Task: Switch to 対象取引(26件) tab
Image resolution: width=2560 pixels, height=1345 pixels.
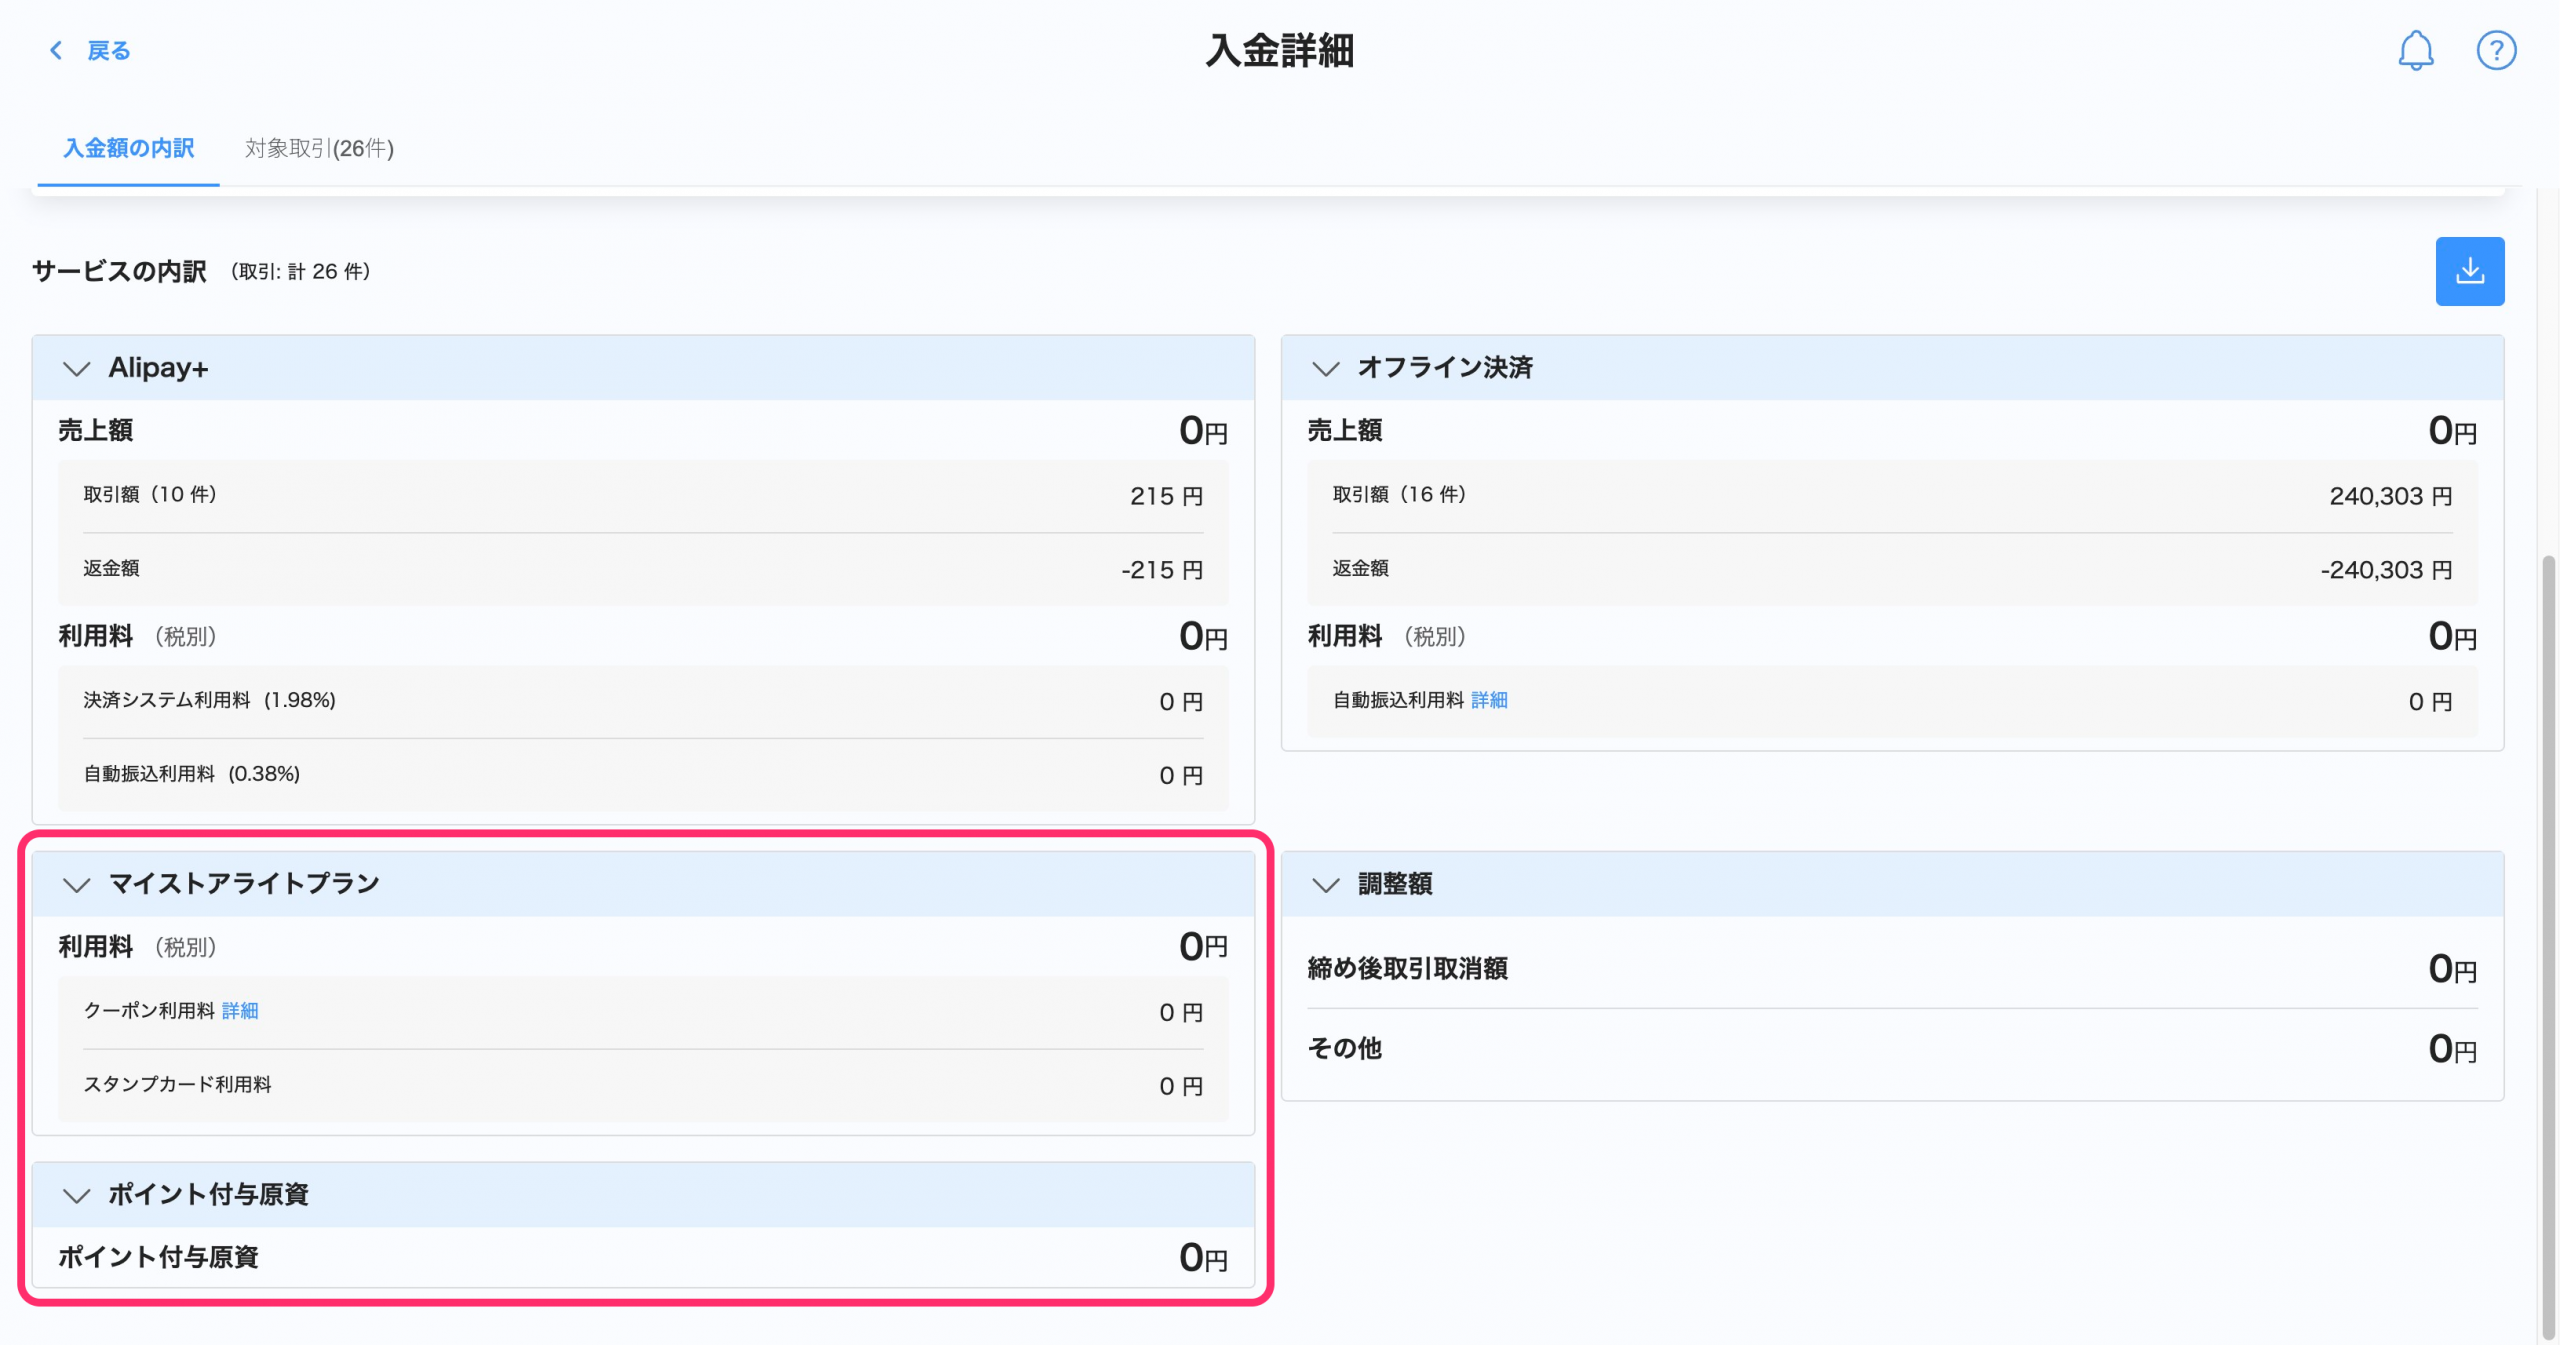Action: pyautogui.click(x=319, y=149)
